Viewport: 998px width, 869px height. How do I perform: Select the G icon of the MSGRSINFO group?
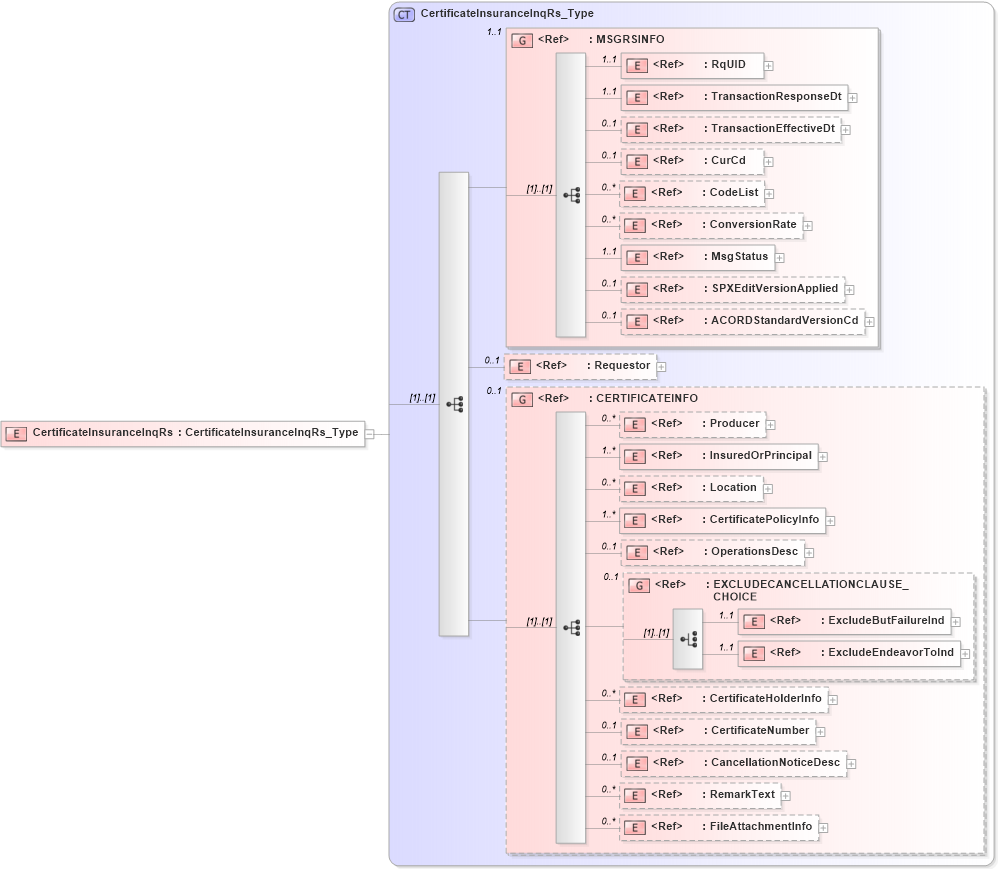(522, 40)
